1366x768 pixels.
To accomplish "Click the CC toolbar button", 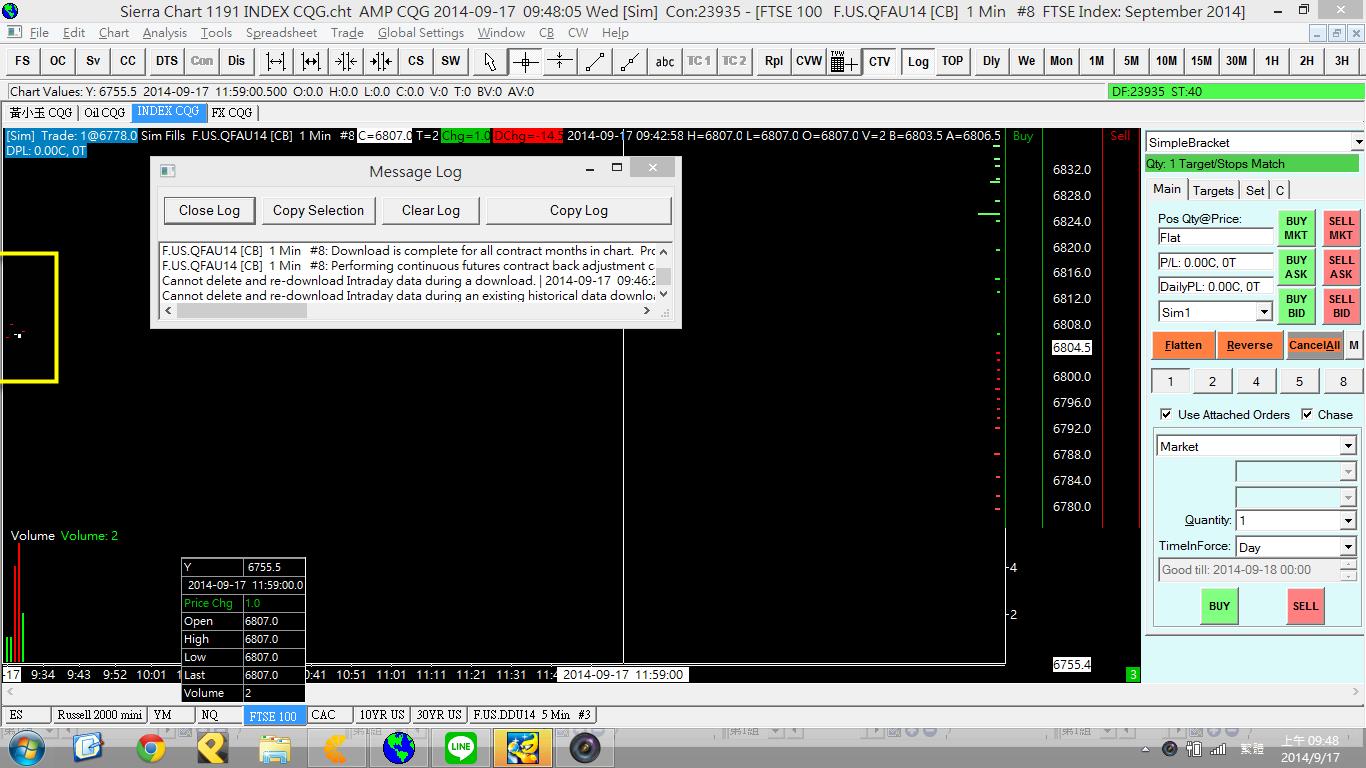I will (128, 61).
